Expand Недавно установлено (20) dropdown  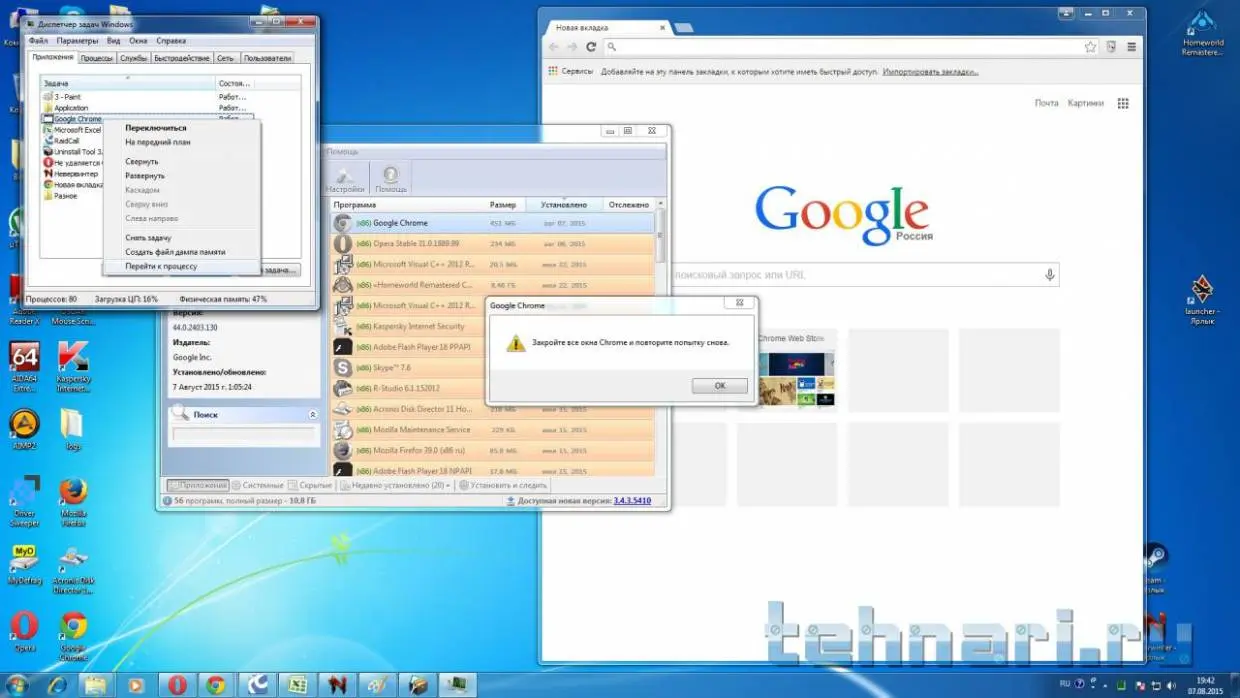pyautogui.click(x=397, y=485)
